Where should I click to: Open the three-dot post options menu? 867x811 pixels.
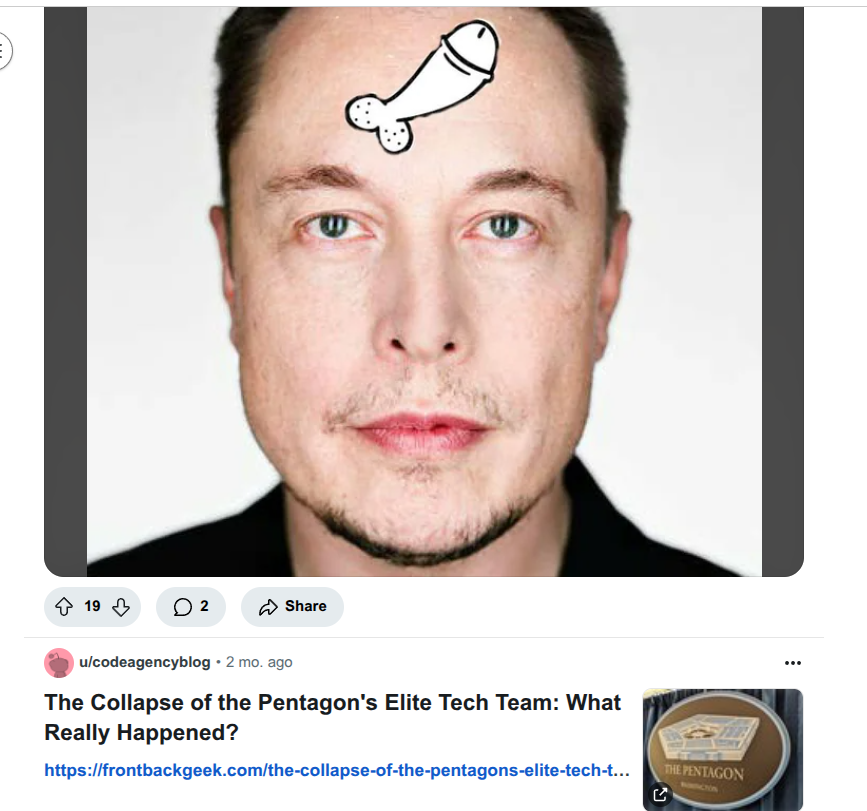click(792, 662)
